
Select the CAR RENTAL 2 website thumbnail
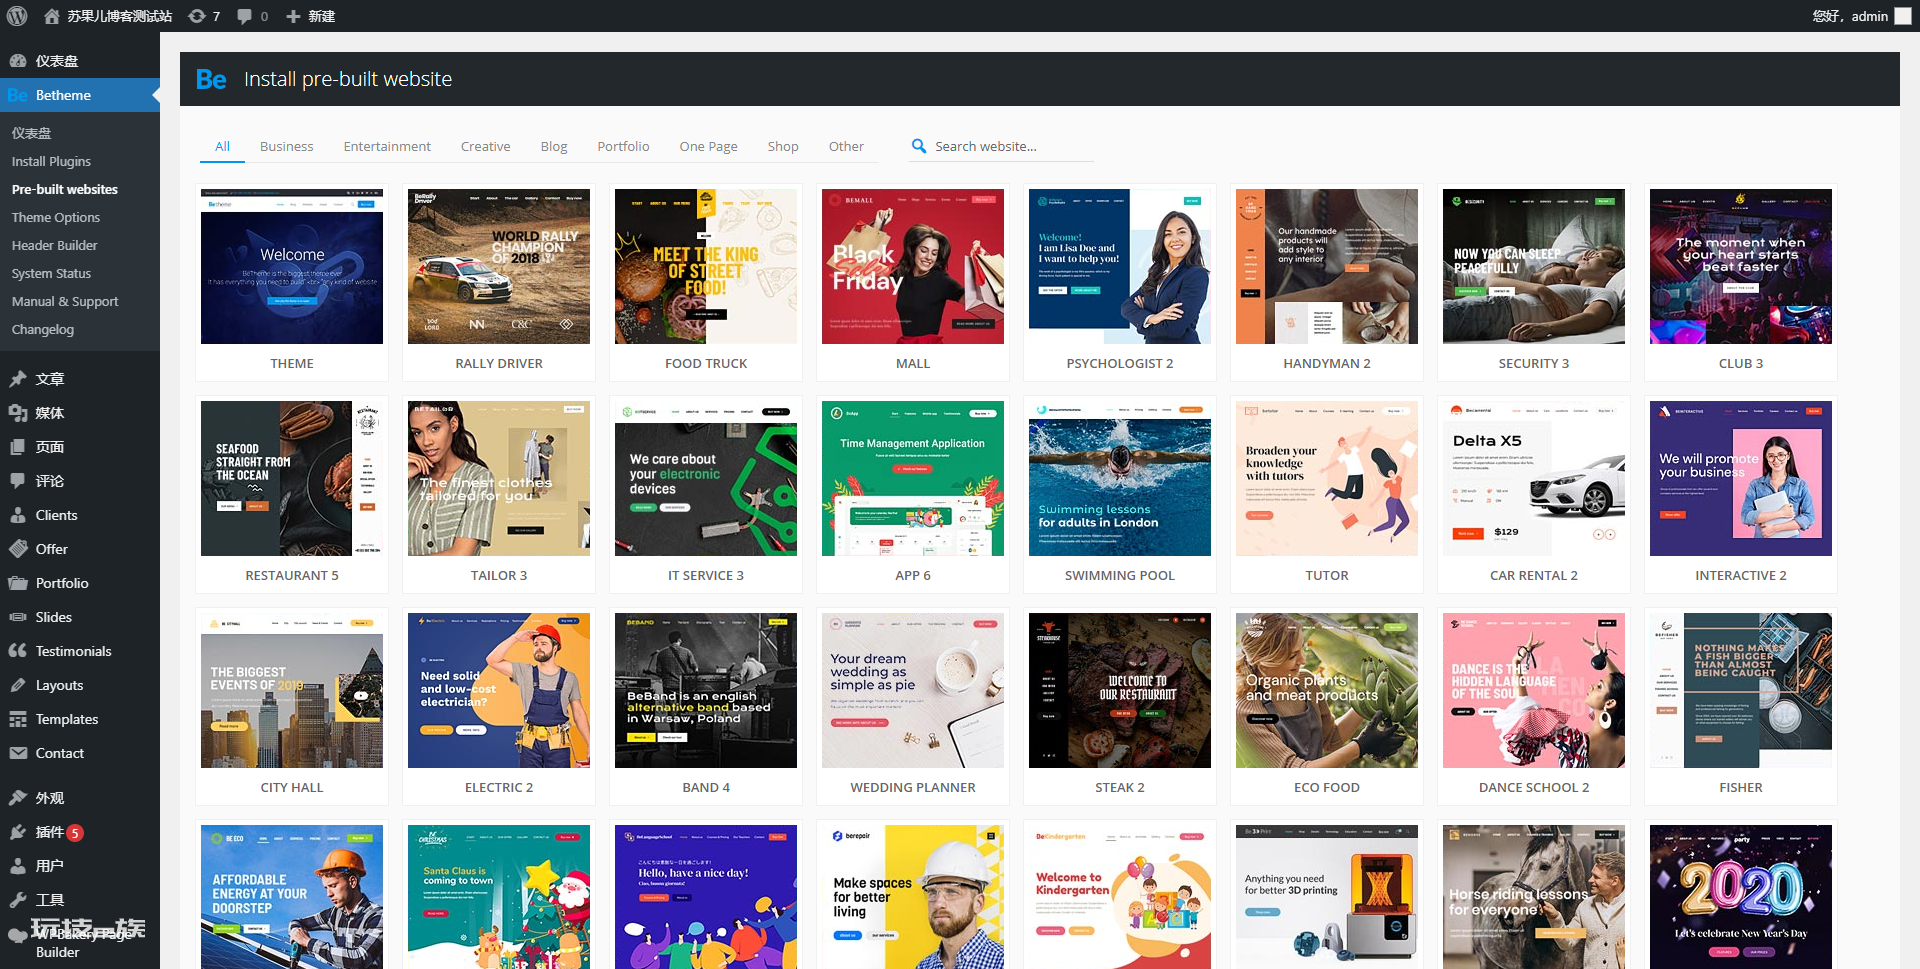(x=1534, y=478)
